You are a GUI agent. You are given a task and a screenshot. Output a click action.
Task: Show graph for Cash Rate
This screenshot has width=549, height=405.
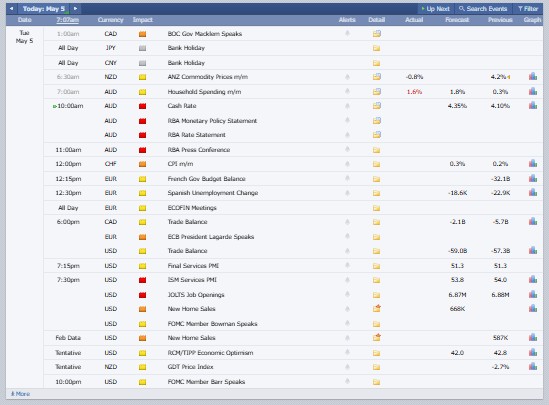pyautogui.click(x=533, y=105)
